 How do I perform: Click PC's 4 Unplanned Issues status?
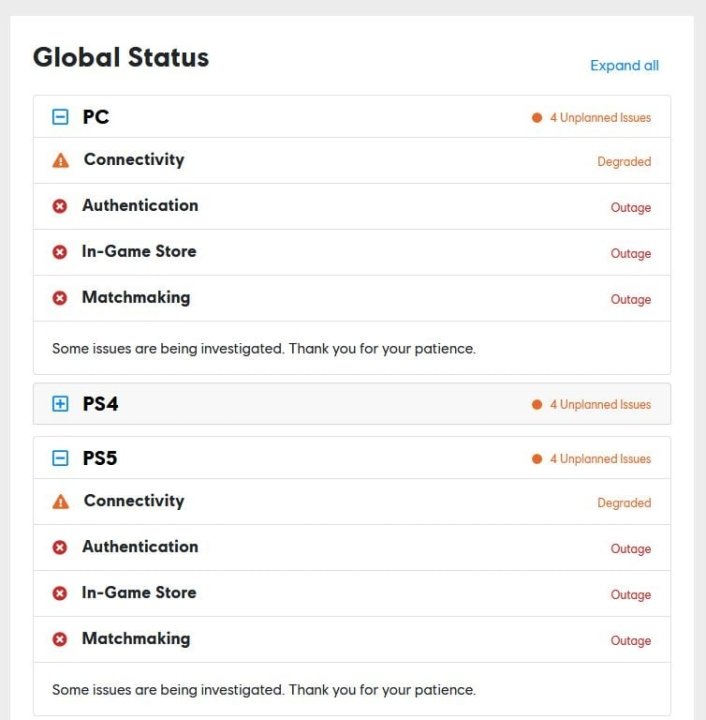[x=599, y=118]
